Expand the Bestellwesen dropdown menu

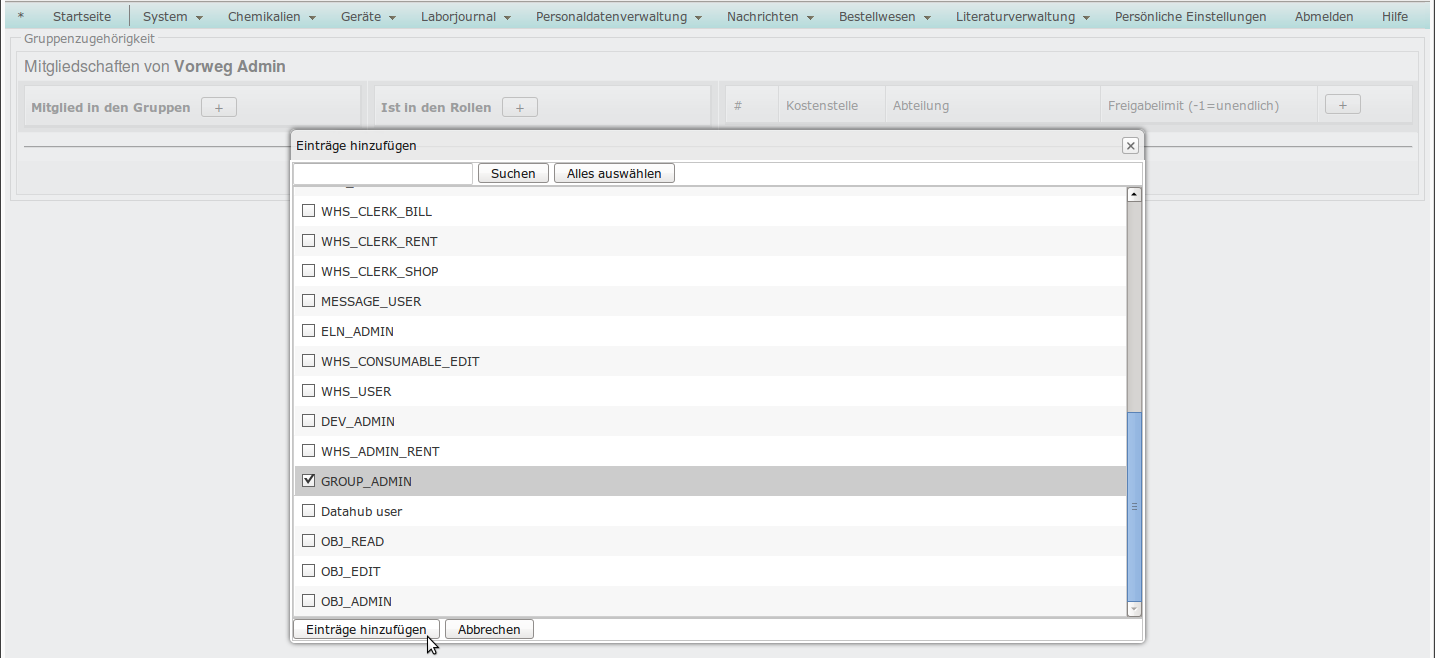coord(884,16)
